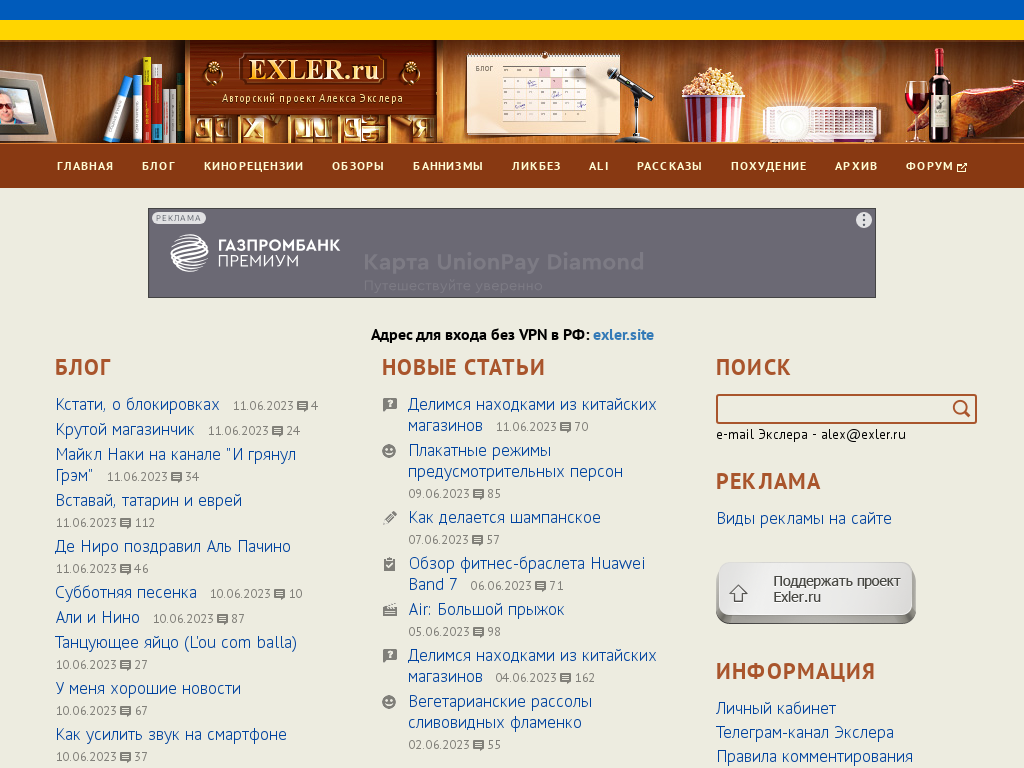Viewport: 1024px width, 768px height.
Task: Click the white projector image
Action: click(x=822, y=123)
